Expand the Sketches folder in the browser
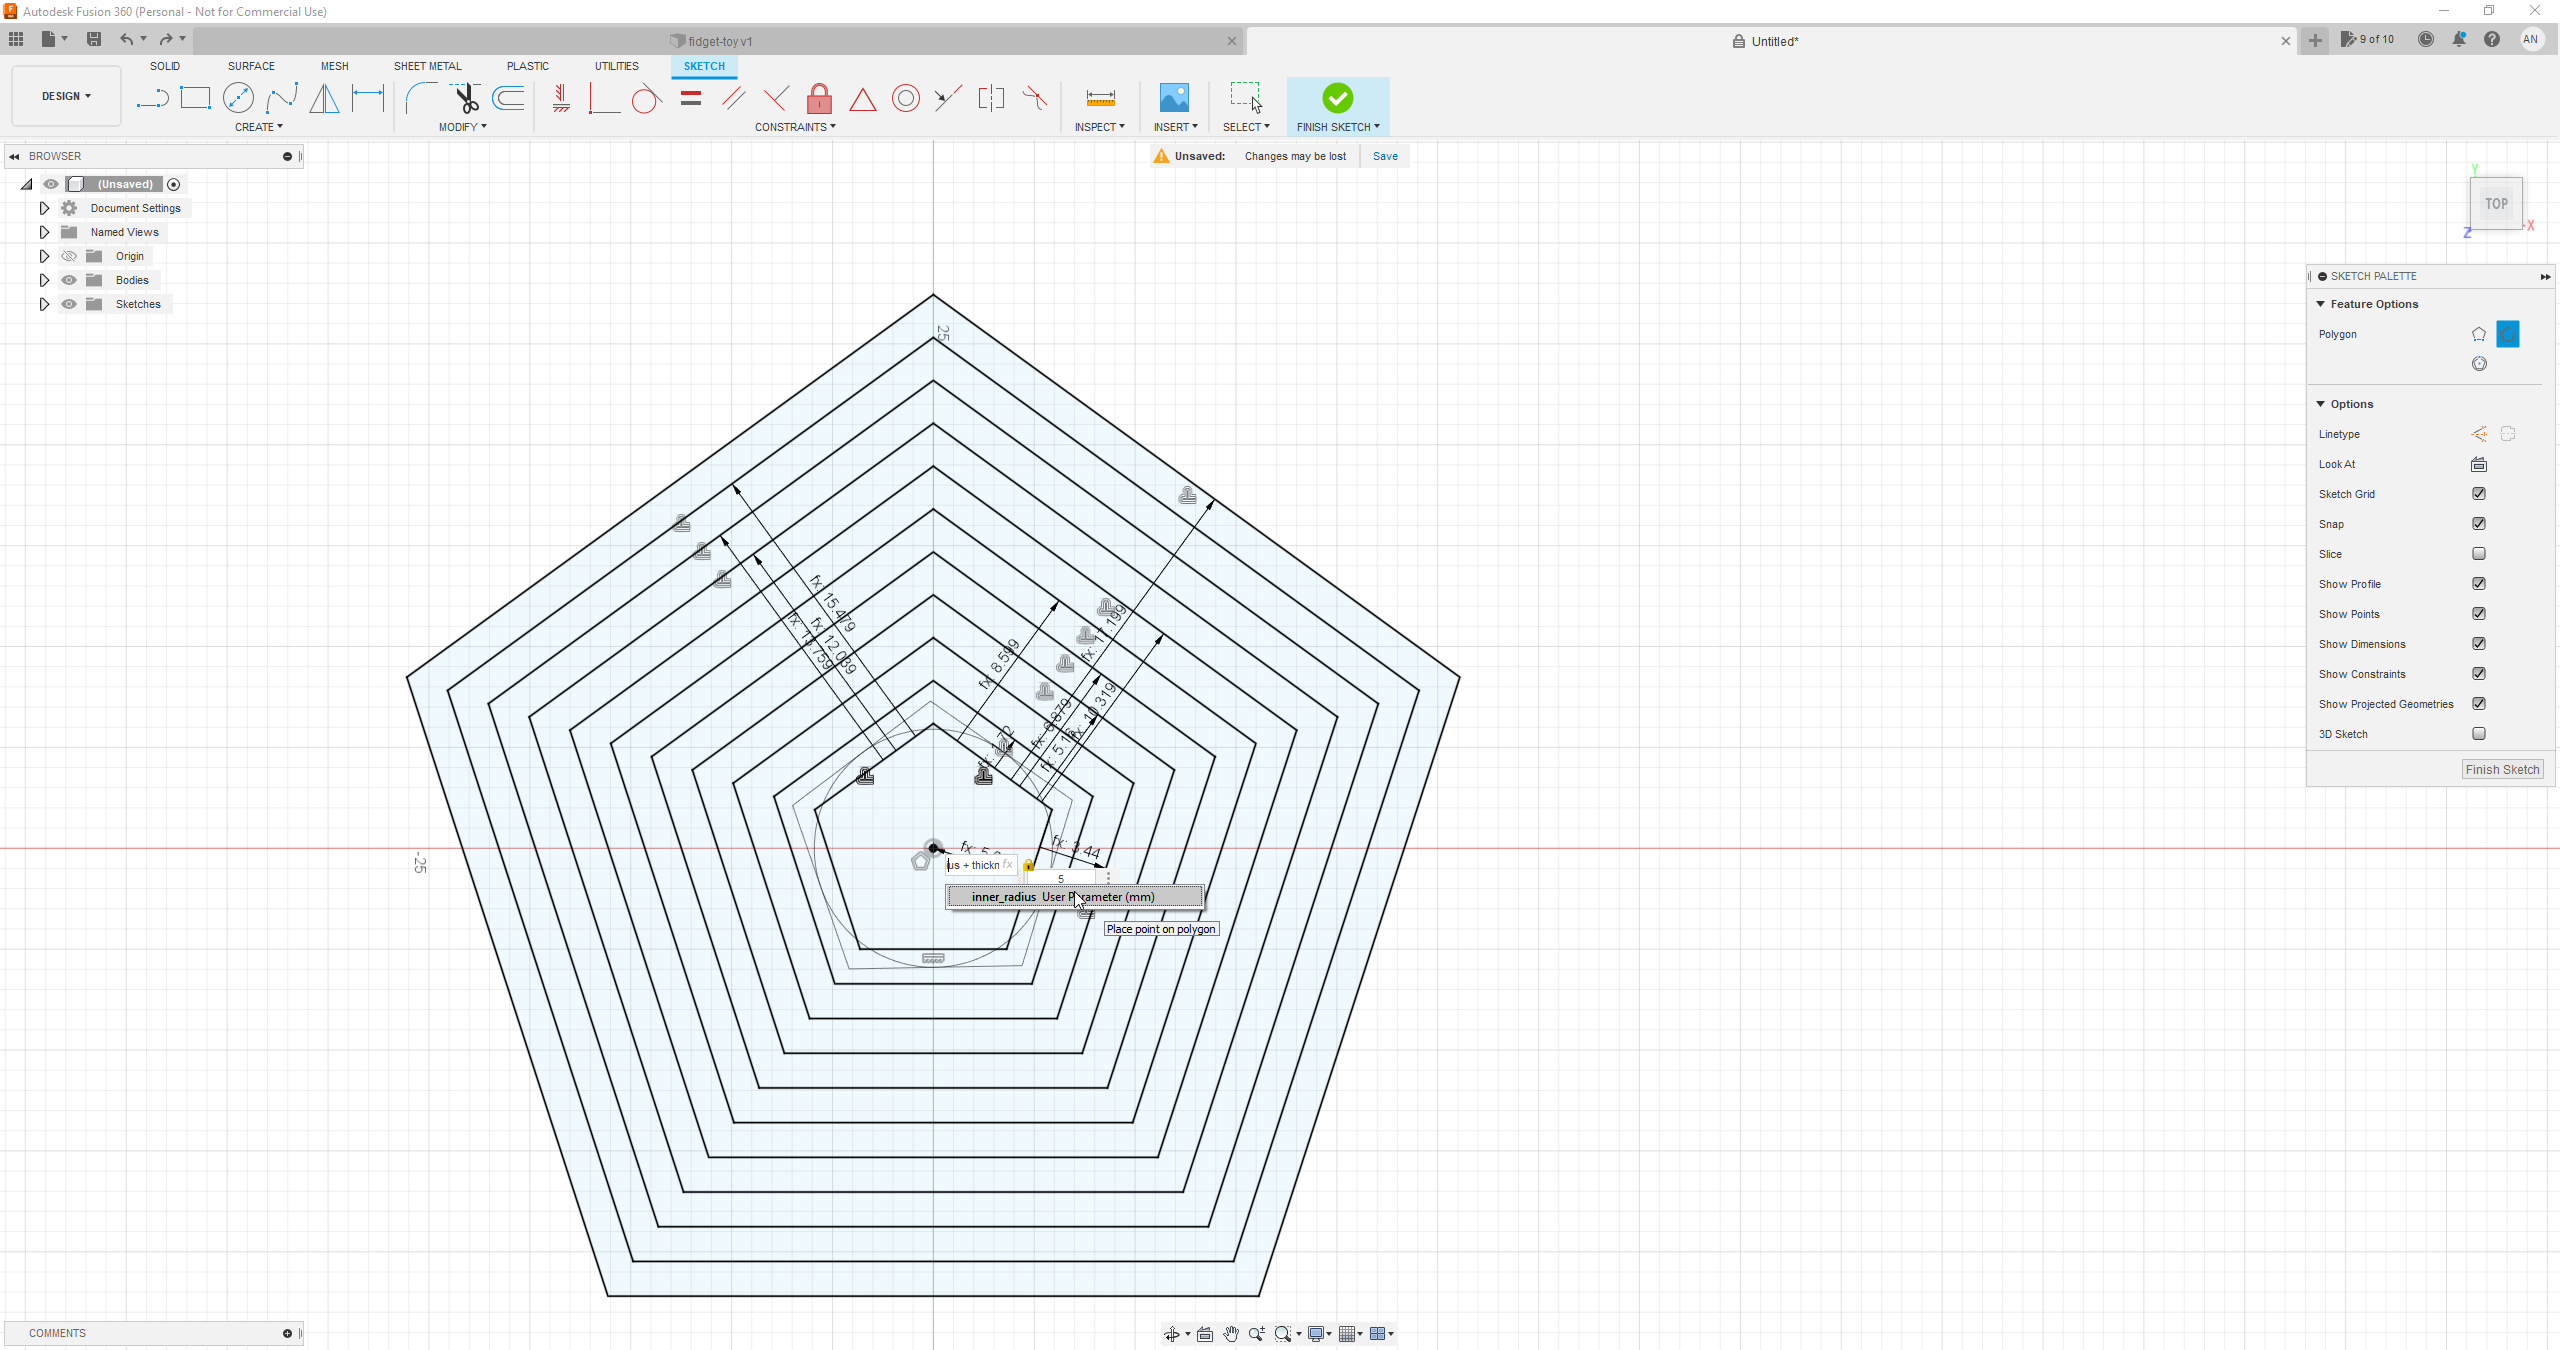This screenshot has height=1350, width=2560. pos(44,304)
